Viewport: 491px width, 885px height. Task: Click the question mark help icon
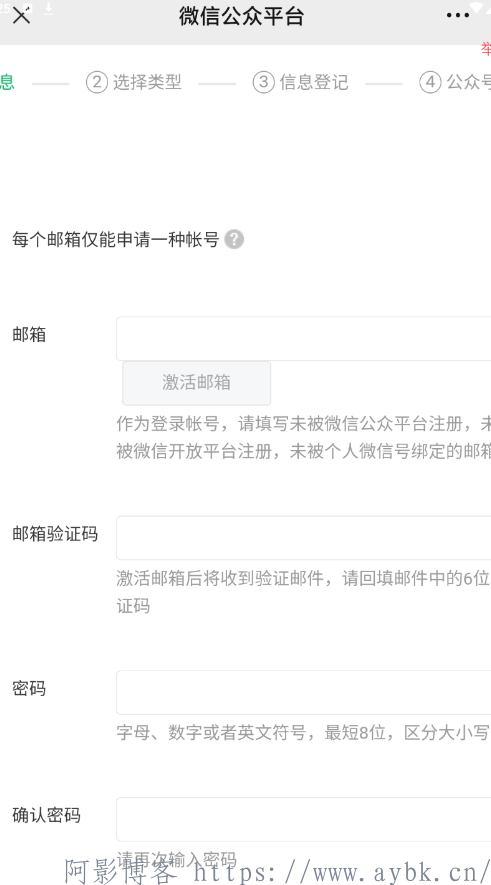(234, 239)
